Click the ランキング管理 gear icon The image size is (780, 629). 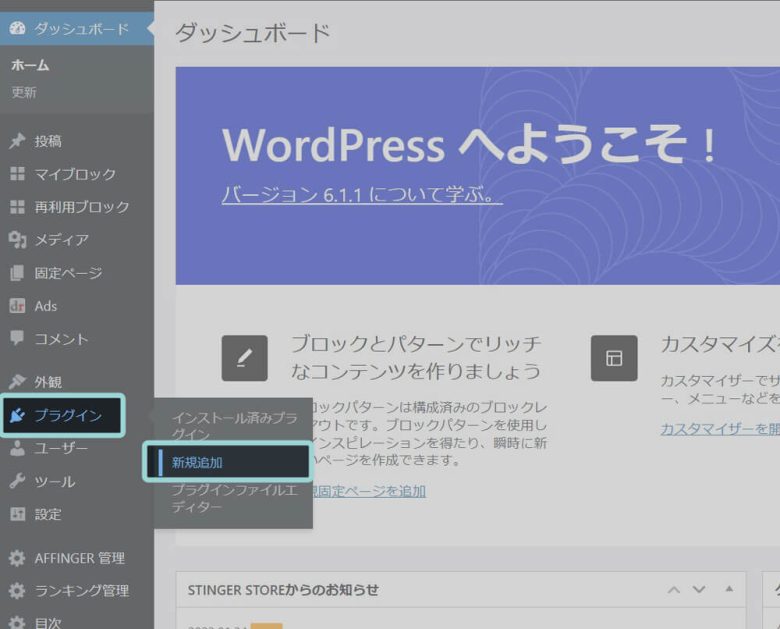click(17, 591)
